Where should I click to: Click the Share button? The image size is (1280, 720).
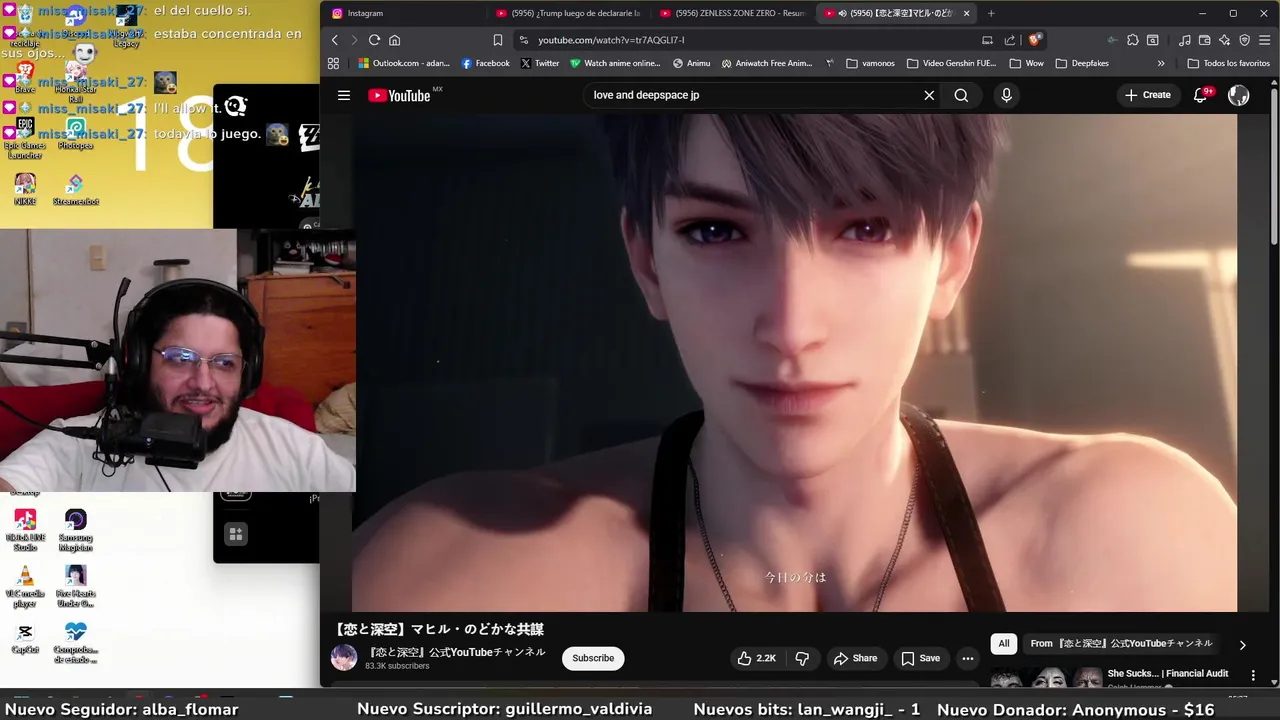click(x=855, y=658)
